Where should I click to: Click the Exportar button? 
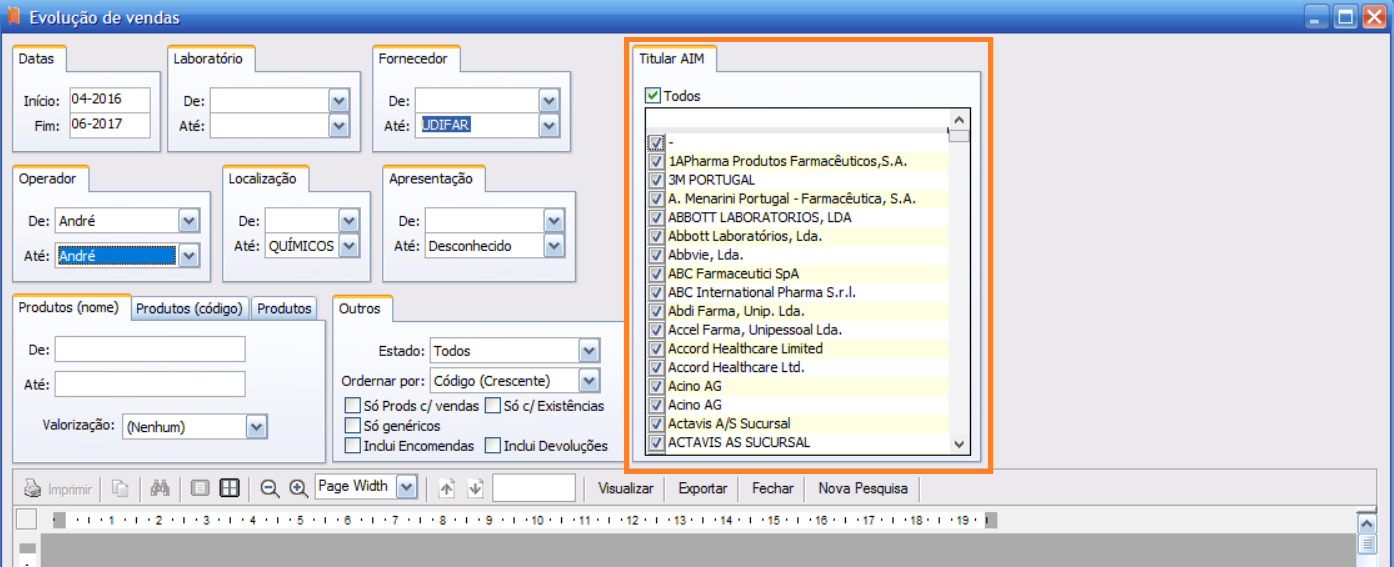pos(703,489)
